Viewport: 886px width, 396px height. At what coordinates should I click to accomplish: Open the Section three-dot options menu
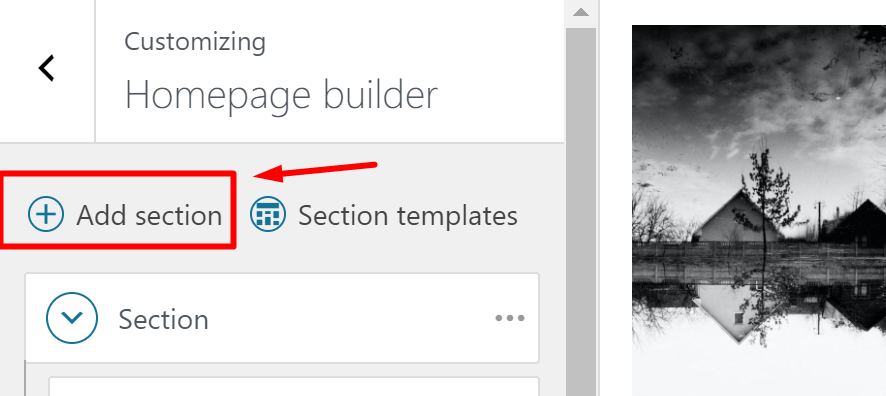click(x=510, y=318)
